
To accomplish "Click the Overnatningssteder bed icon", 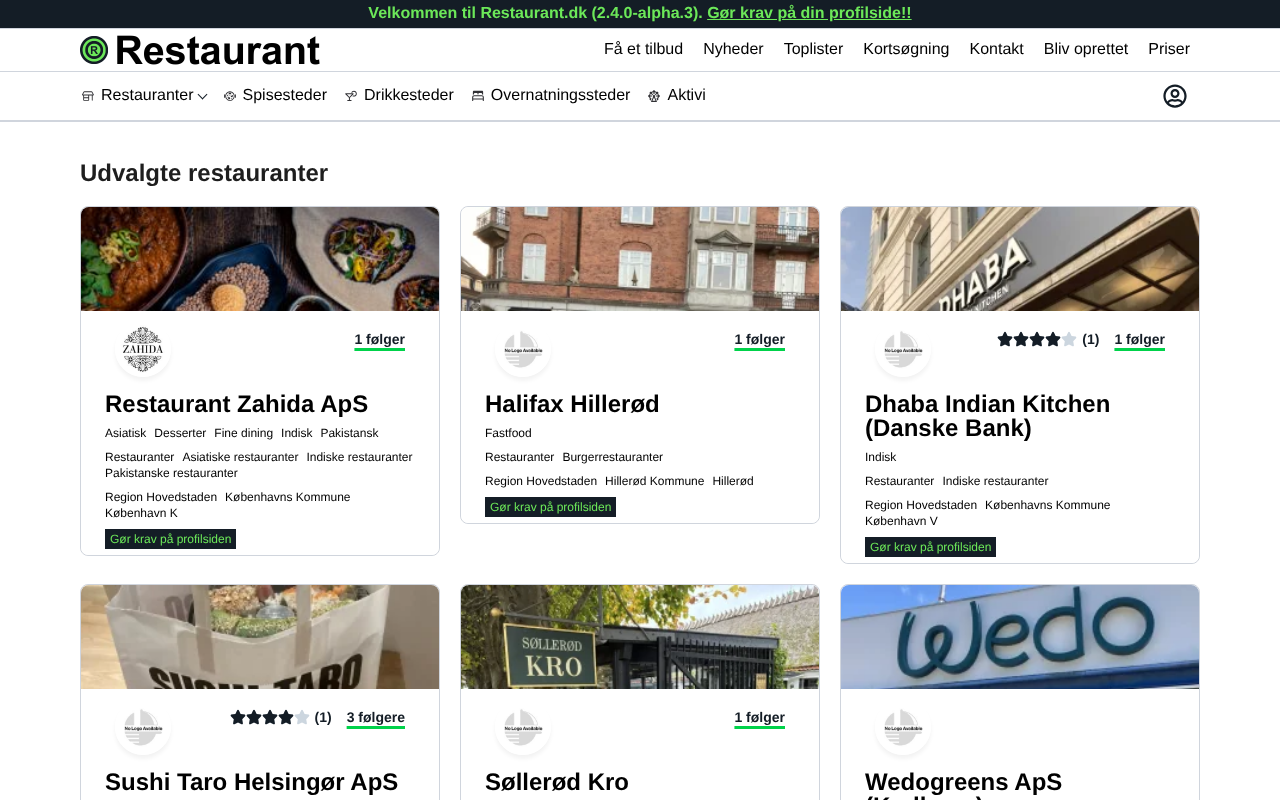I will pyautogui.click(x=478, y=96).
